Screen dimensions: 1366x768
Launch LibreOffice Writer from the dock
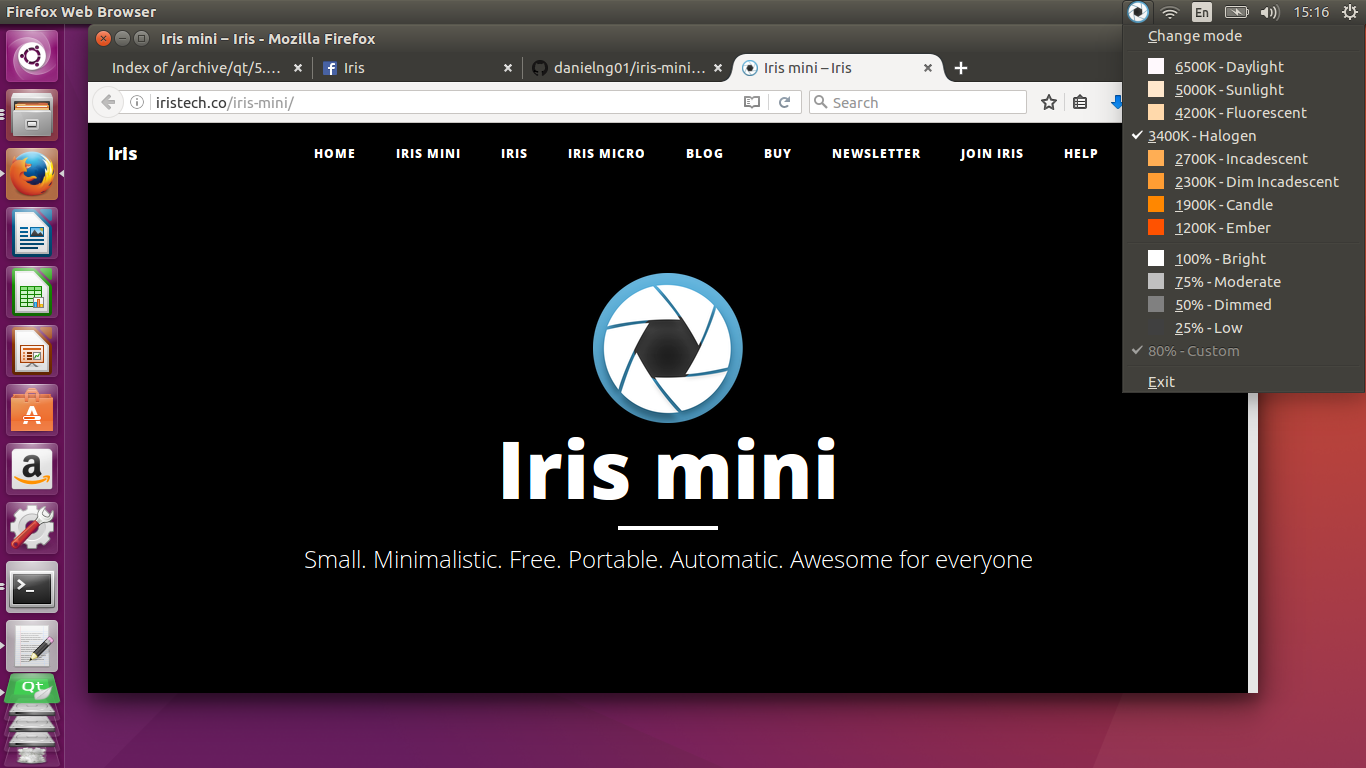pyautogui.click(x=32, y=234)
